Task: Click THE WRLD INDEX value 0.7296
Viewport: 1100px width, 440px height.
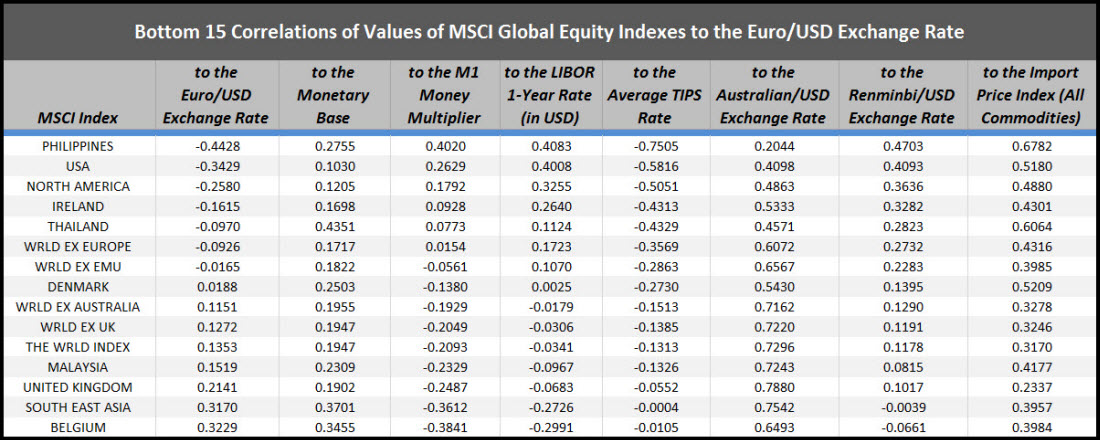Action: click(x=773, y=347)
